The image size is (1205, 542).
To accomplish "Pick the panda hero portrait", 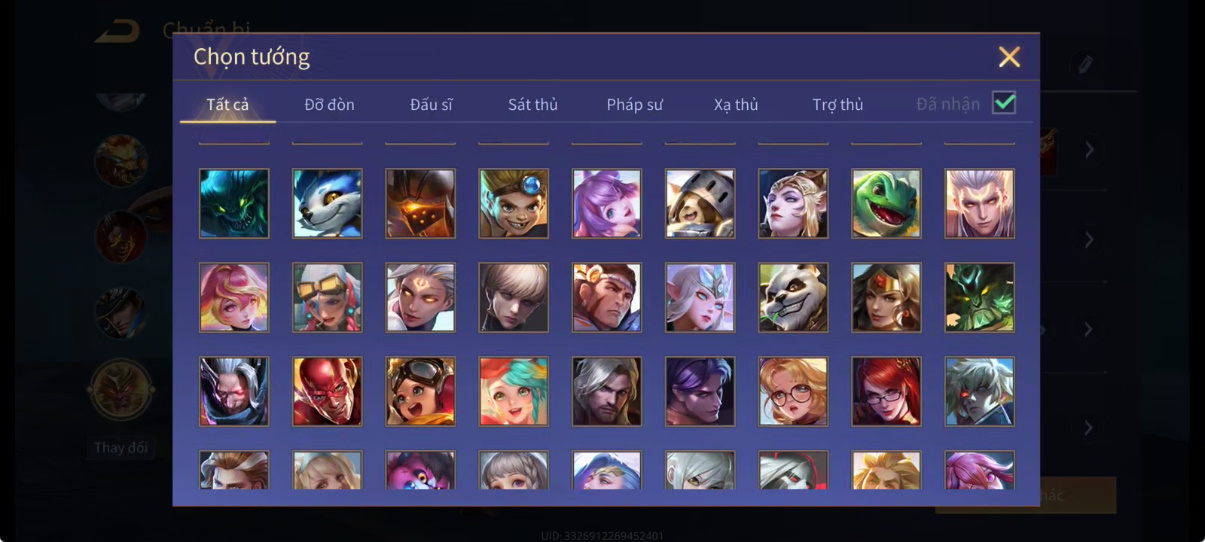I will [793, 297].
